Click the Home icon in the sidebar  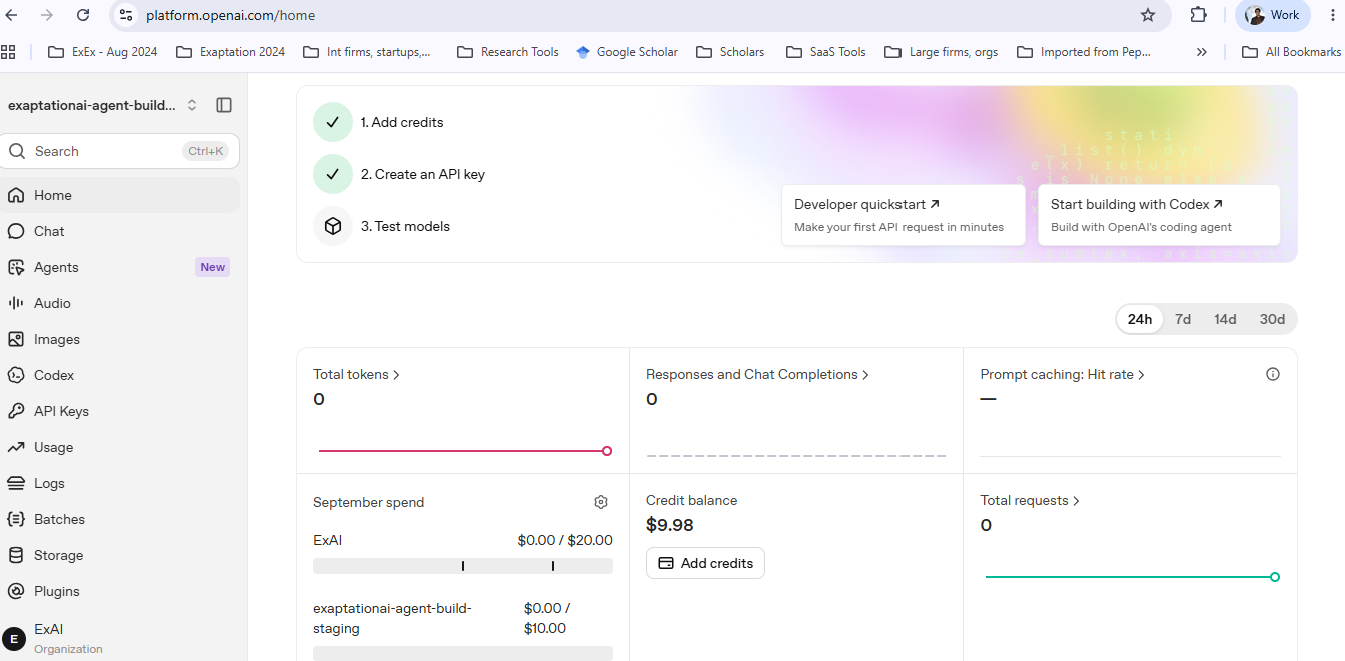pyautogui.click(x=16, y=195)
